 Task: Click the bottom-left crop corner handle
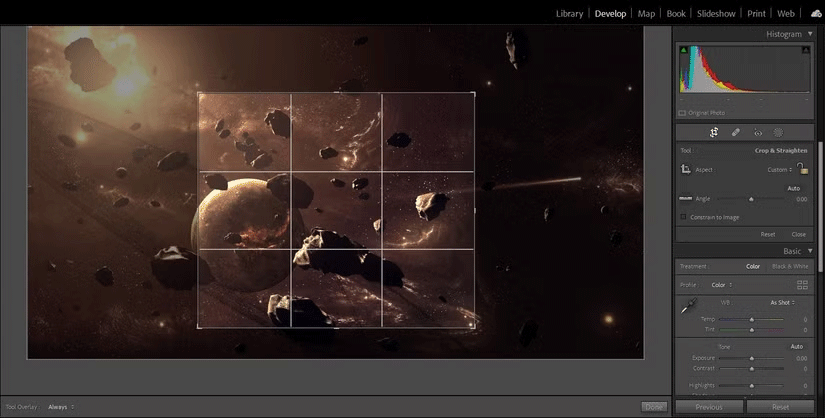[199, 327]
